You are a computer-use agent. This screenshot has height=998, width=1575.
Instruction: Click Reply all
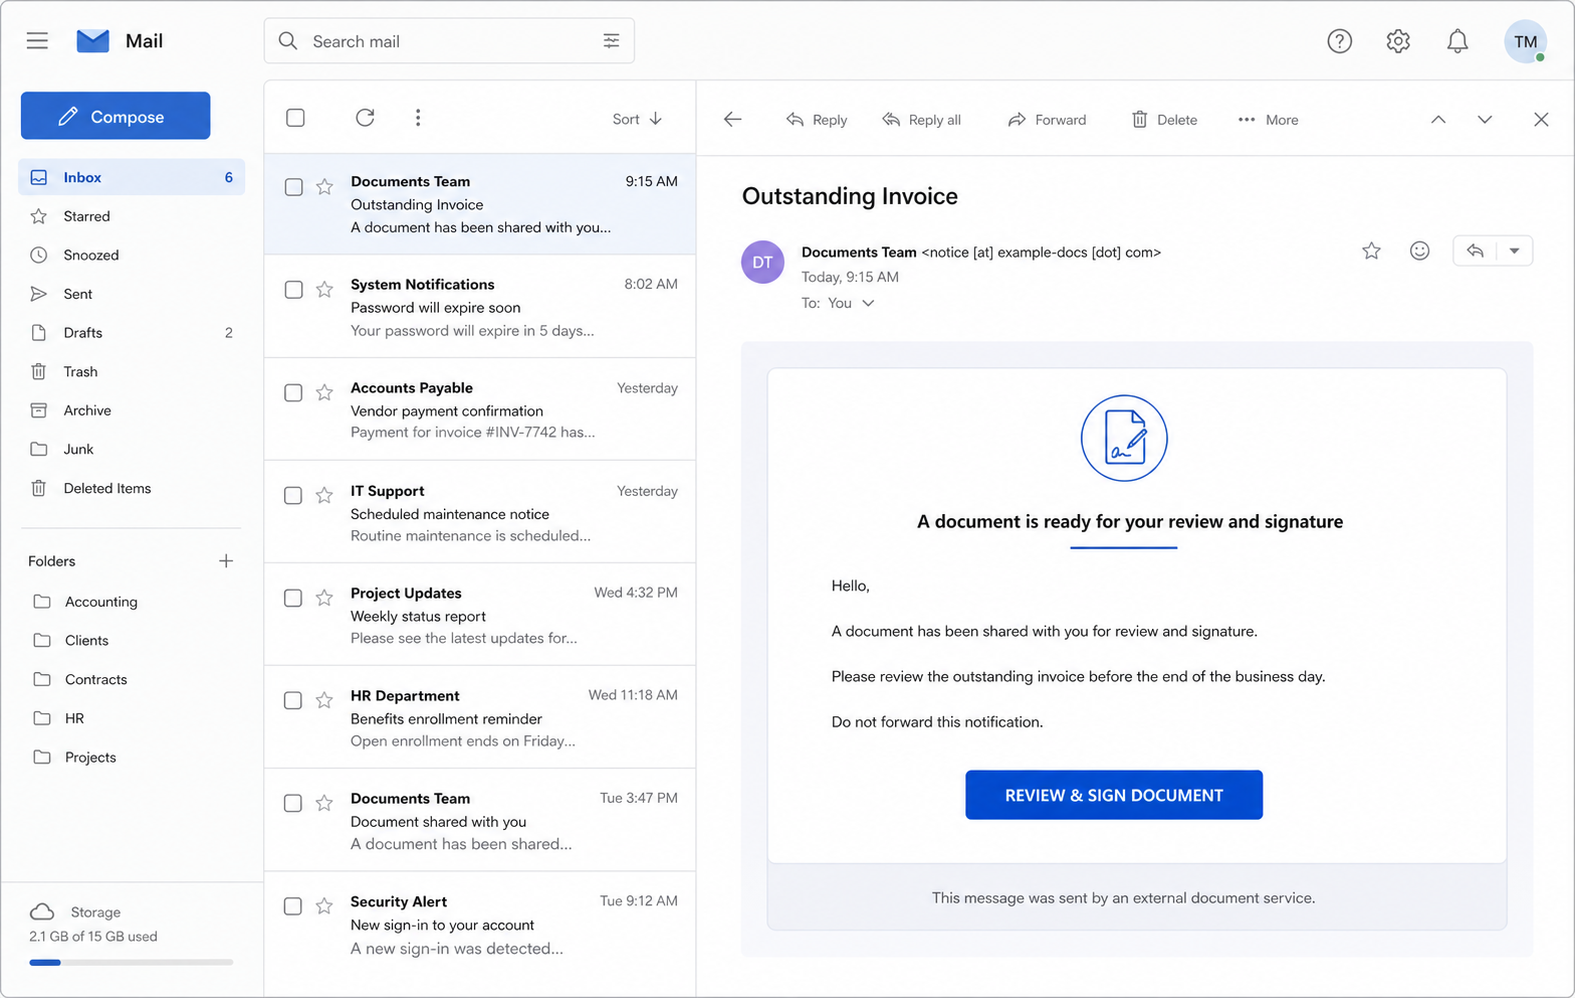921,120
